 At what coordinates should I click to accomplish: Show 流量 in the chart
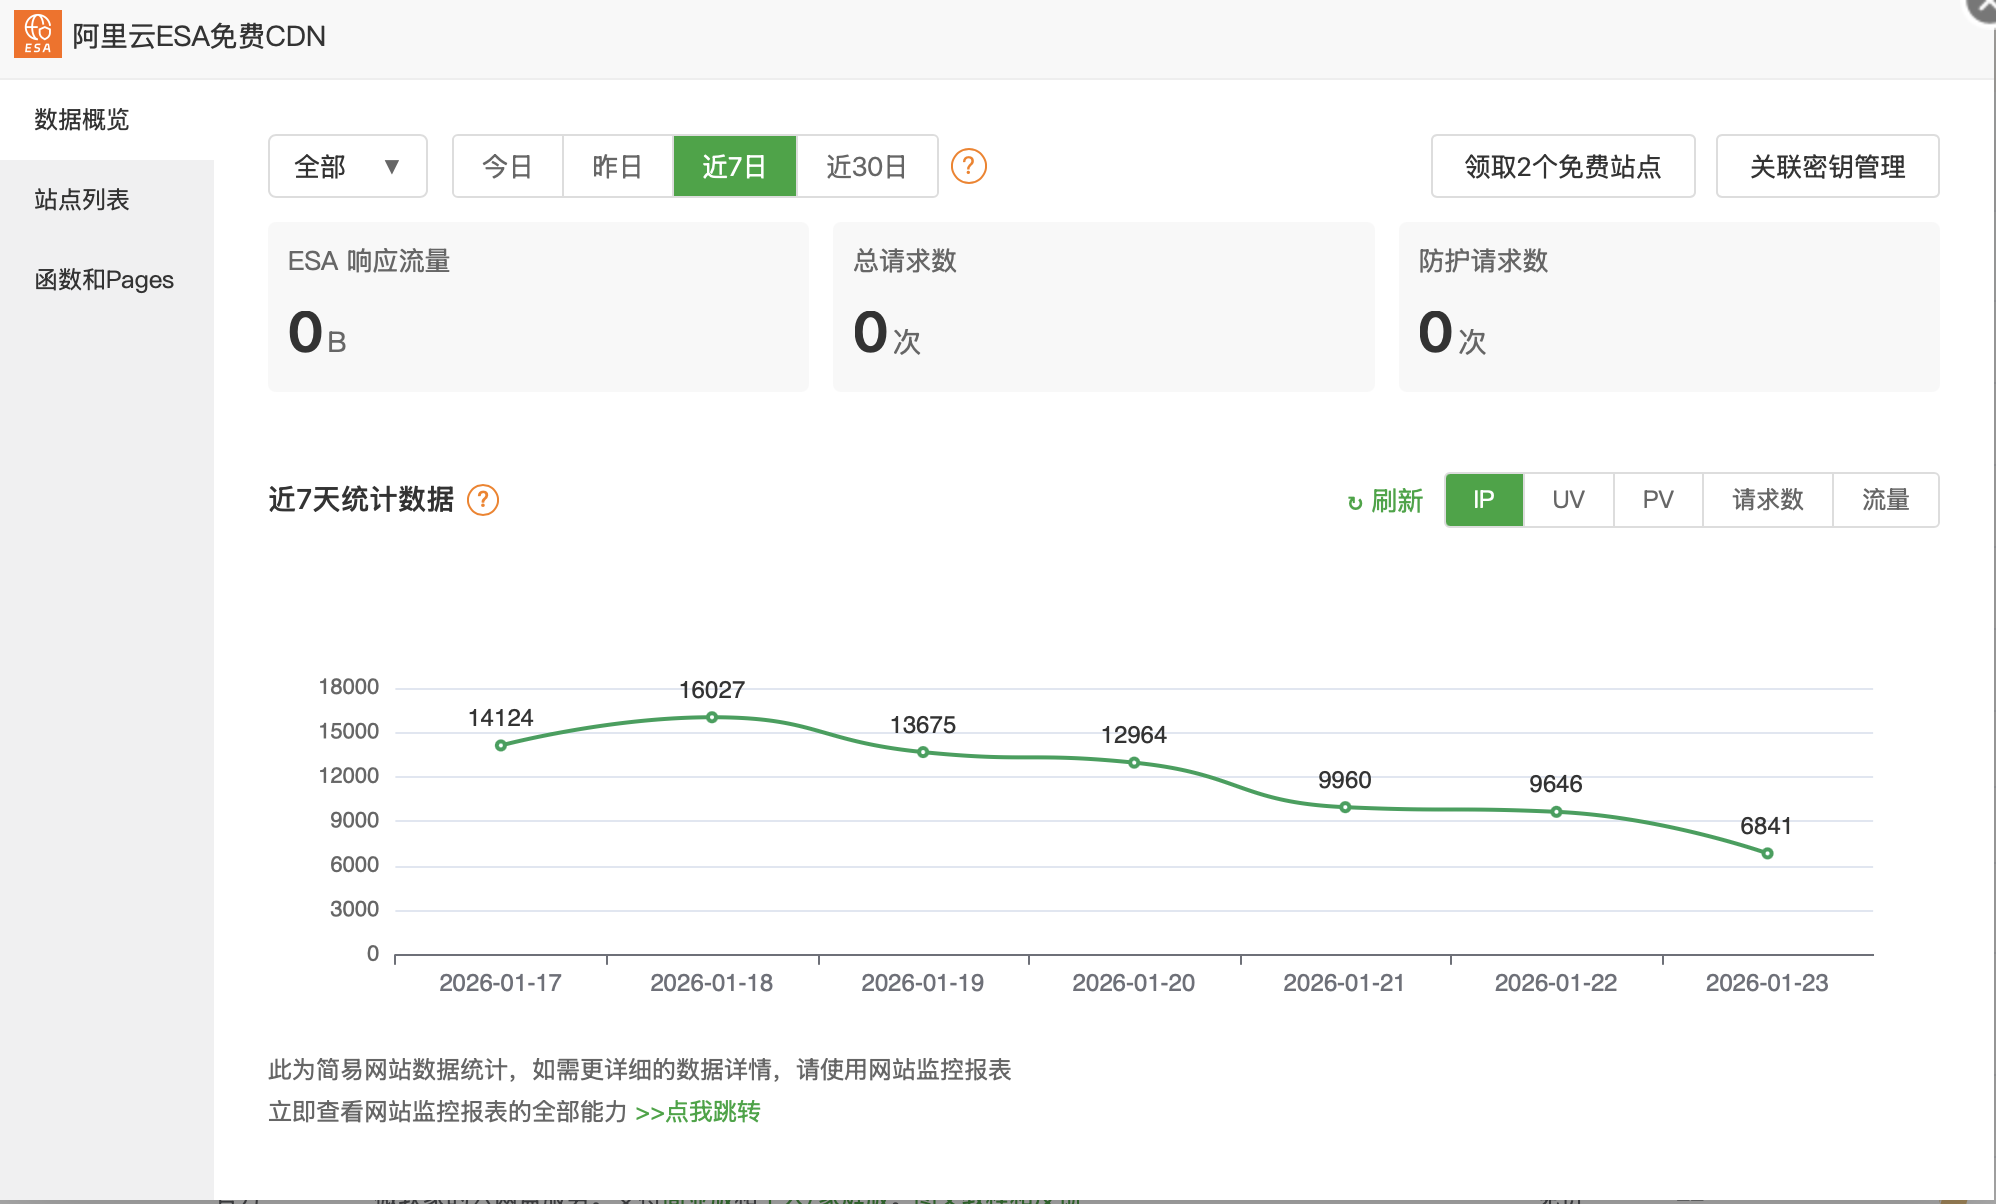coord(1885,499)
